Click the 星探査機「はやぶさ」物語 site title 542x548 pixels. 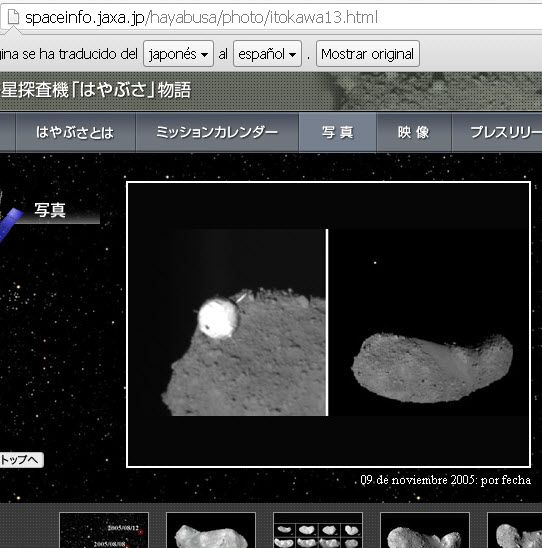(x=95, y=90)
